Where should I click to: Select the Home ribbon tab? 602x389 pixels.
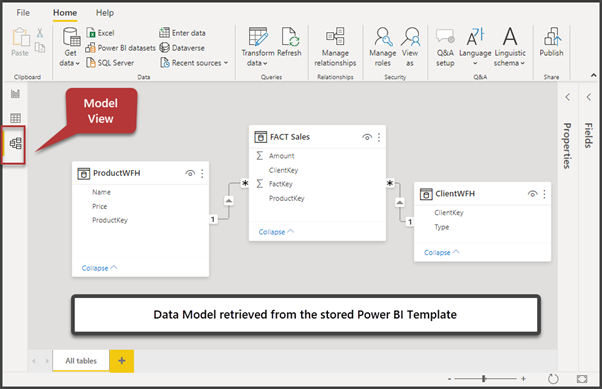tap(65, 13)
